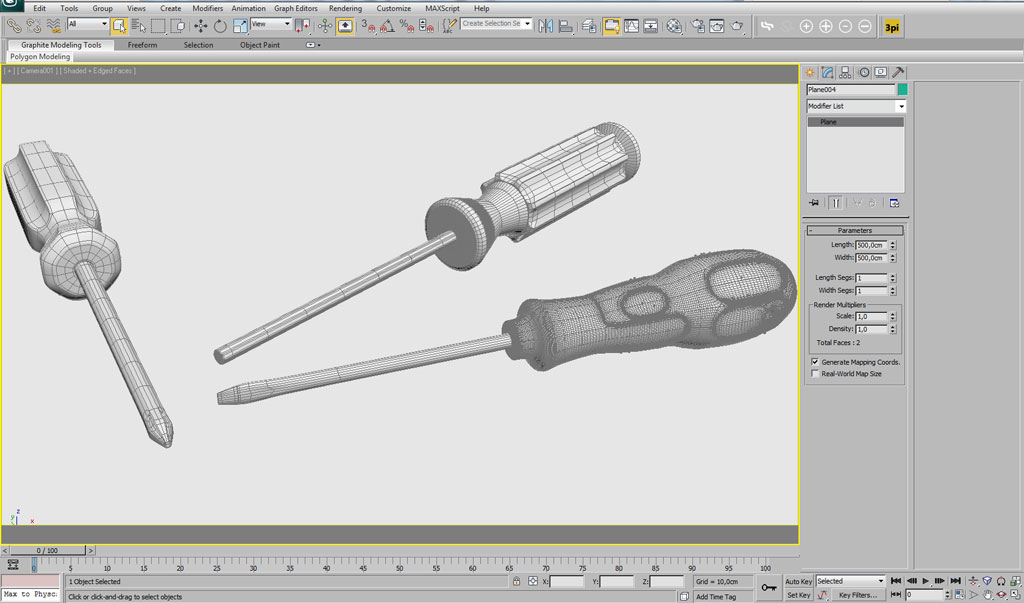Check the Real-World Map Size box
Screen dimensions: 1024x603
(x=815, y=374)
